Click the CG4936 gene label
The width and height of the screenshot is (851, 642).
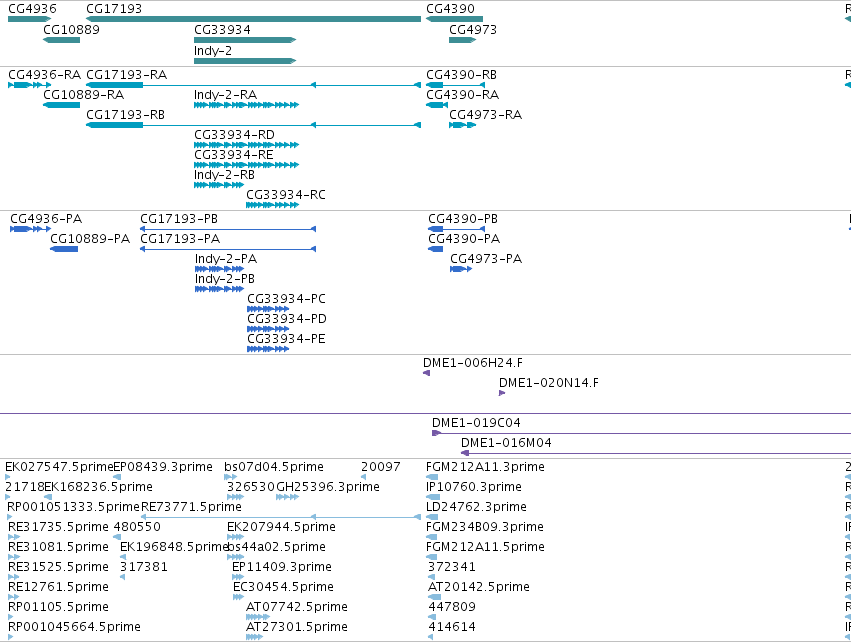32,9
